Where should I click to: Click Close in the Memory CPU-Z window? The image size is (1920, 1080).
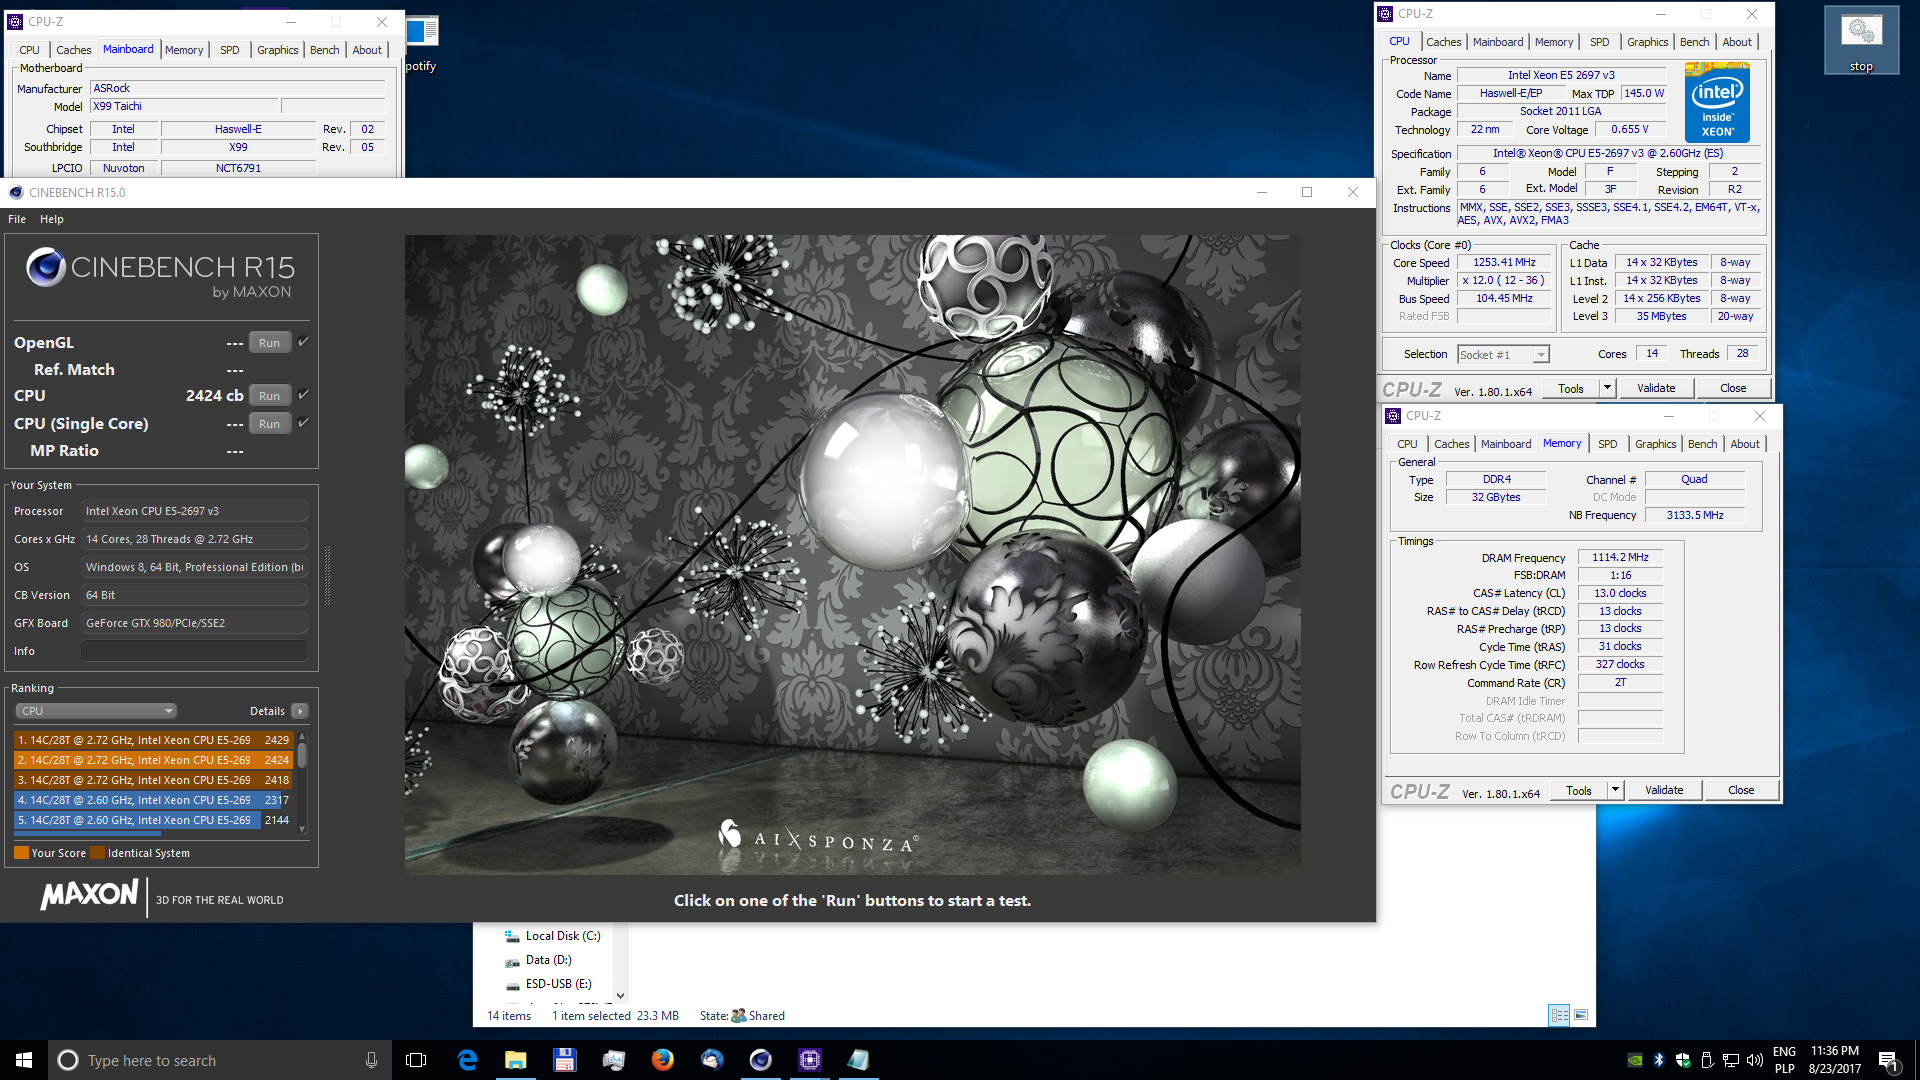coord(1741,790)
